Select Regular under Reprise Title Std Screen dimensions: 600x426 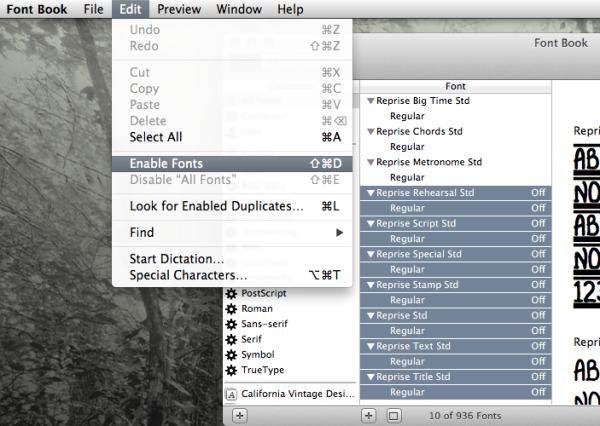(455, 392)
